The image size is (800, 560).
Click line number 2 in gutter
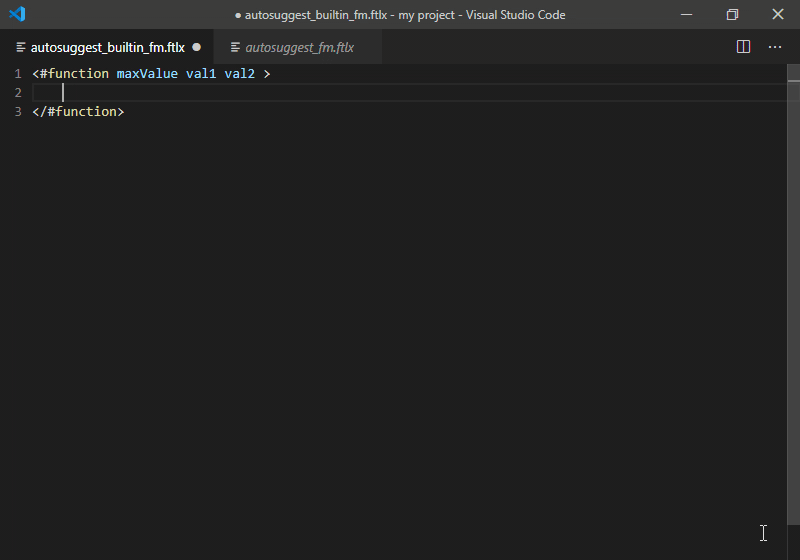click(18, 93)
